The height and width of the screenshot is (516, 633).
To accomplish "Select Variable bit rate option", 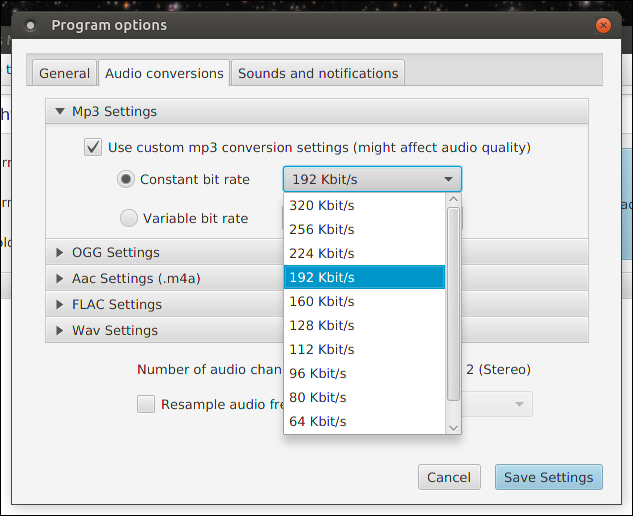I will click(129, 218).
